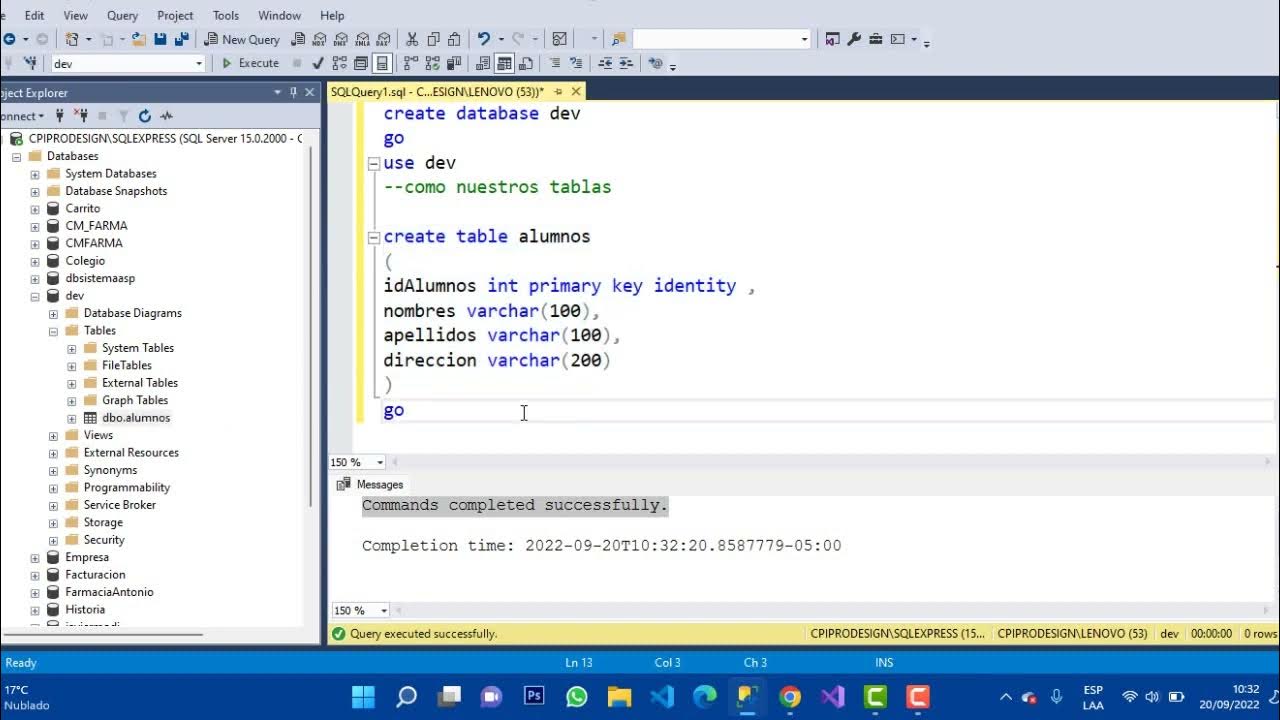Click the Open File folder icon
This screenshot has height=720, width=1280.
click(139, 39)
